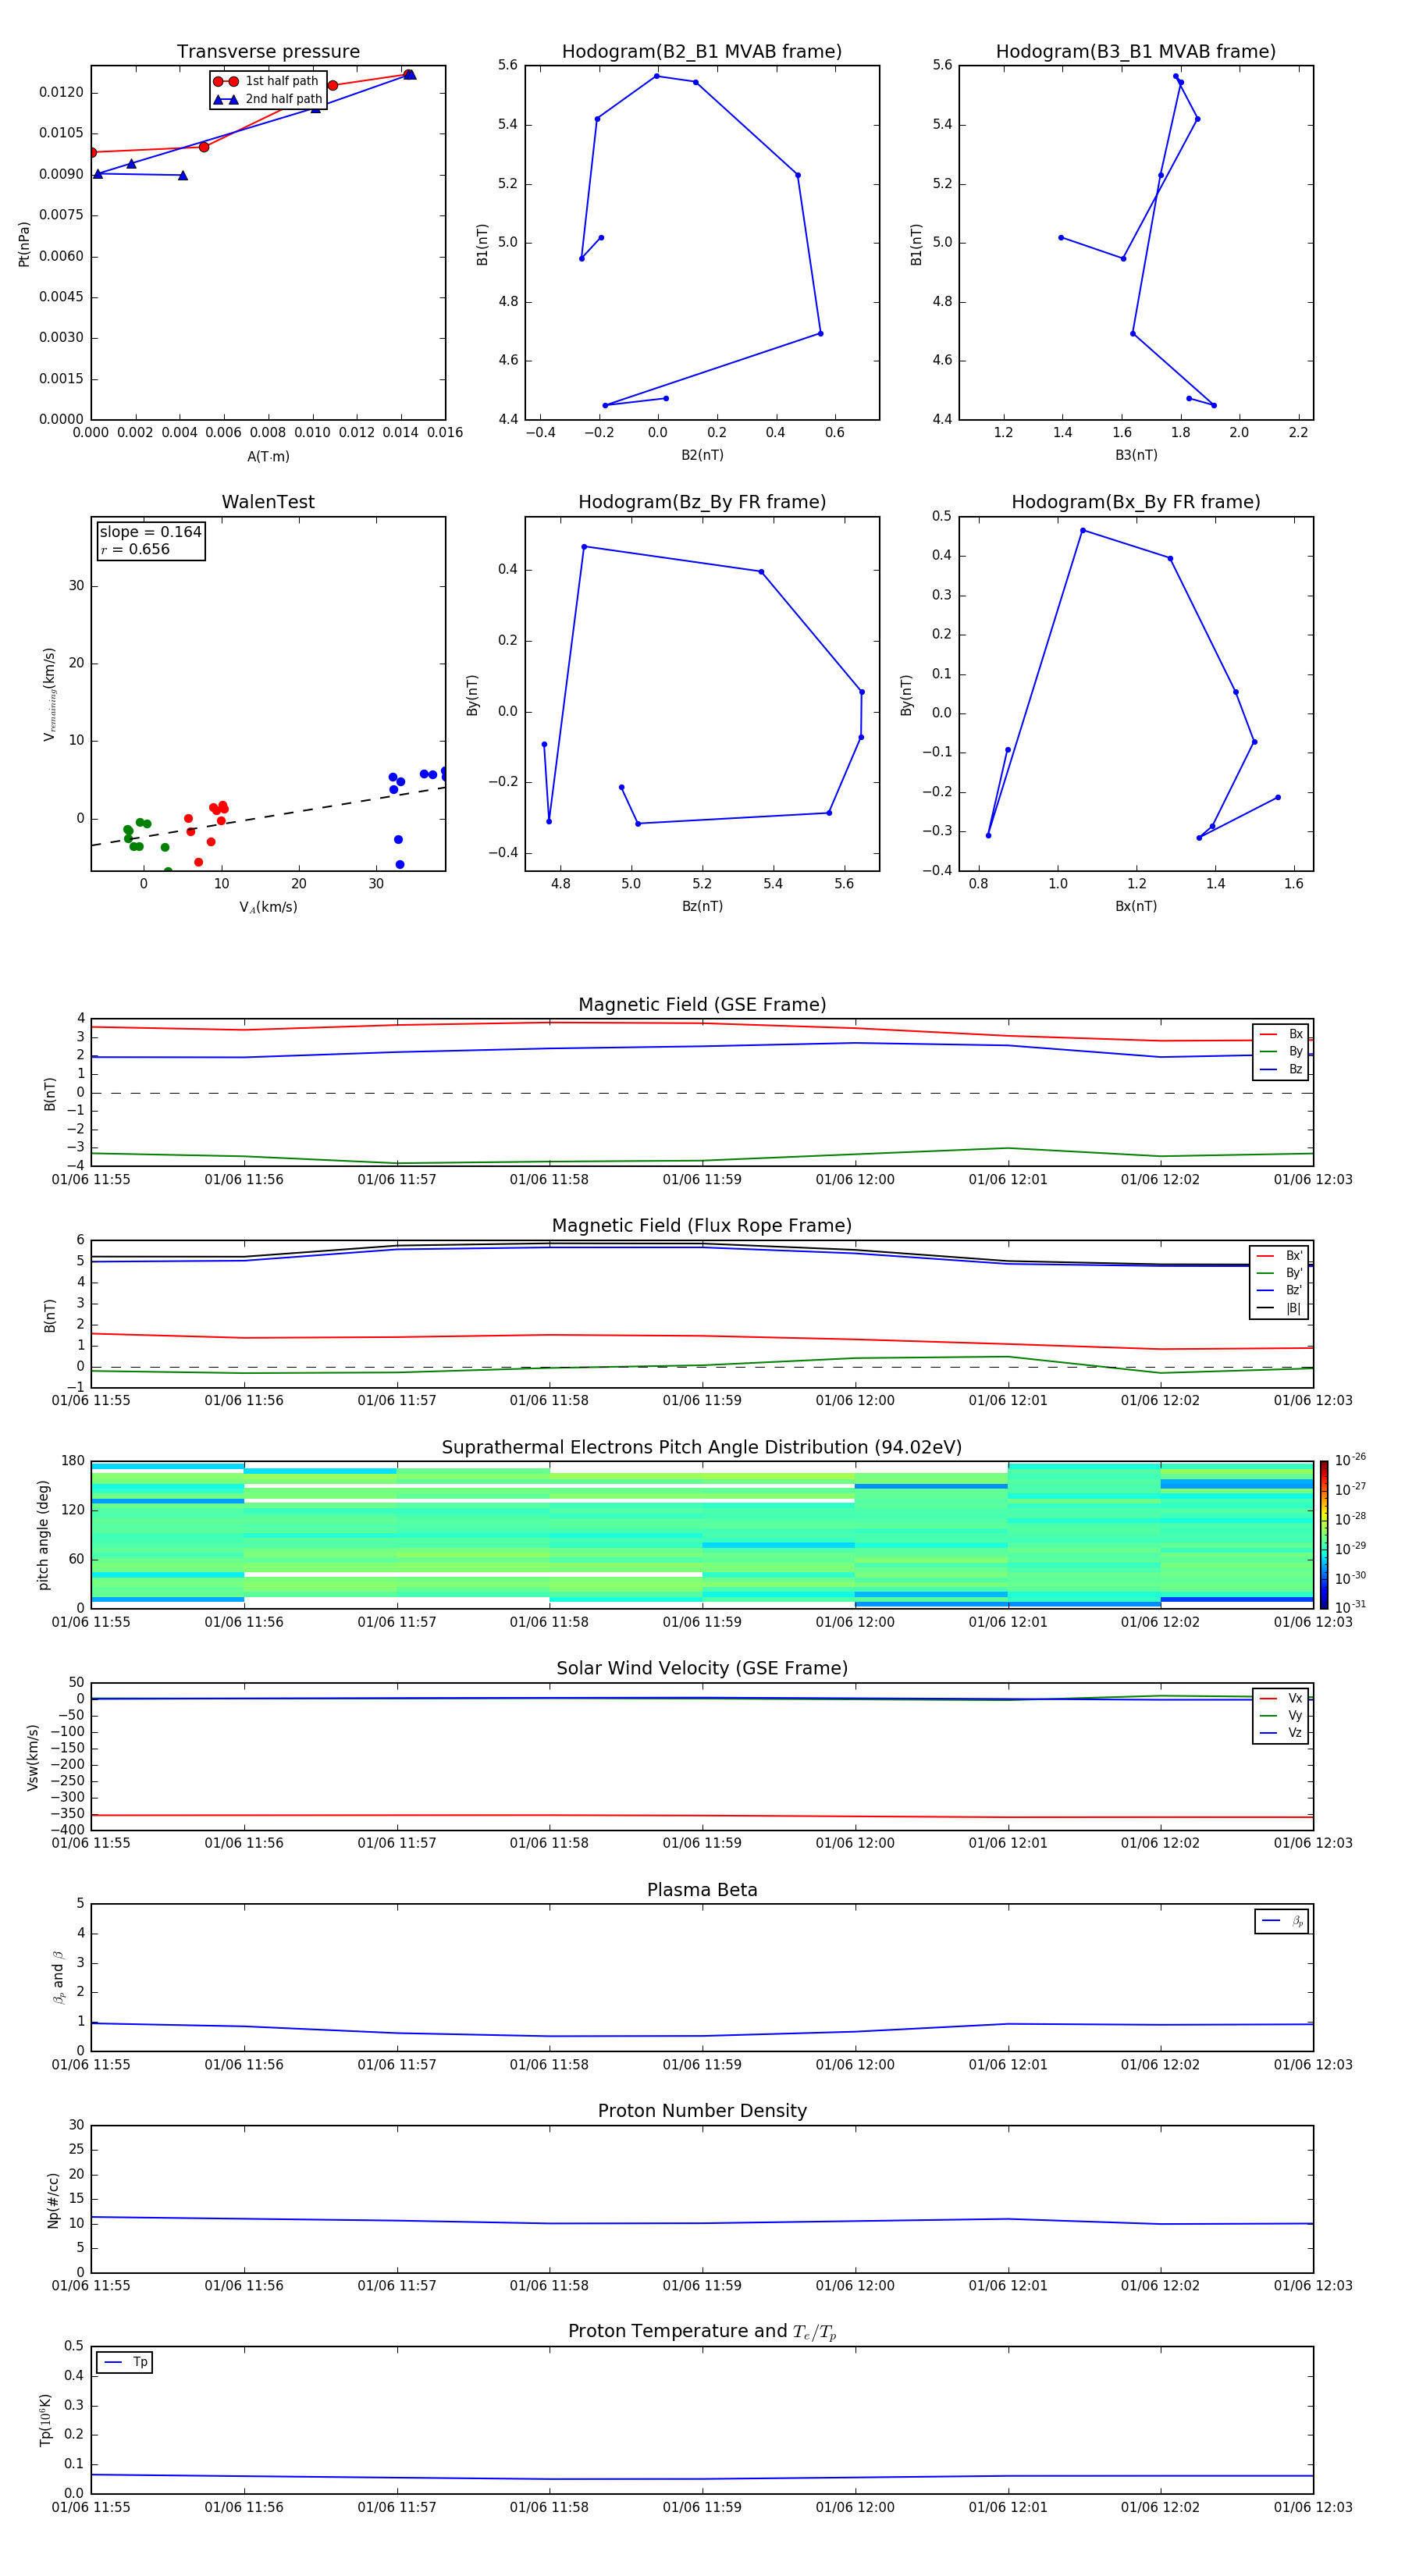Select the "2nd half path" legend entry
This screenshot has width=1405, height=2576.
pyautogui.click(x=267, y=99)
